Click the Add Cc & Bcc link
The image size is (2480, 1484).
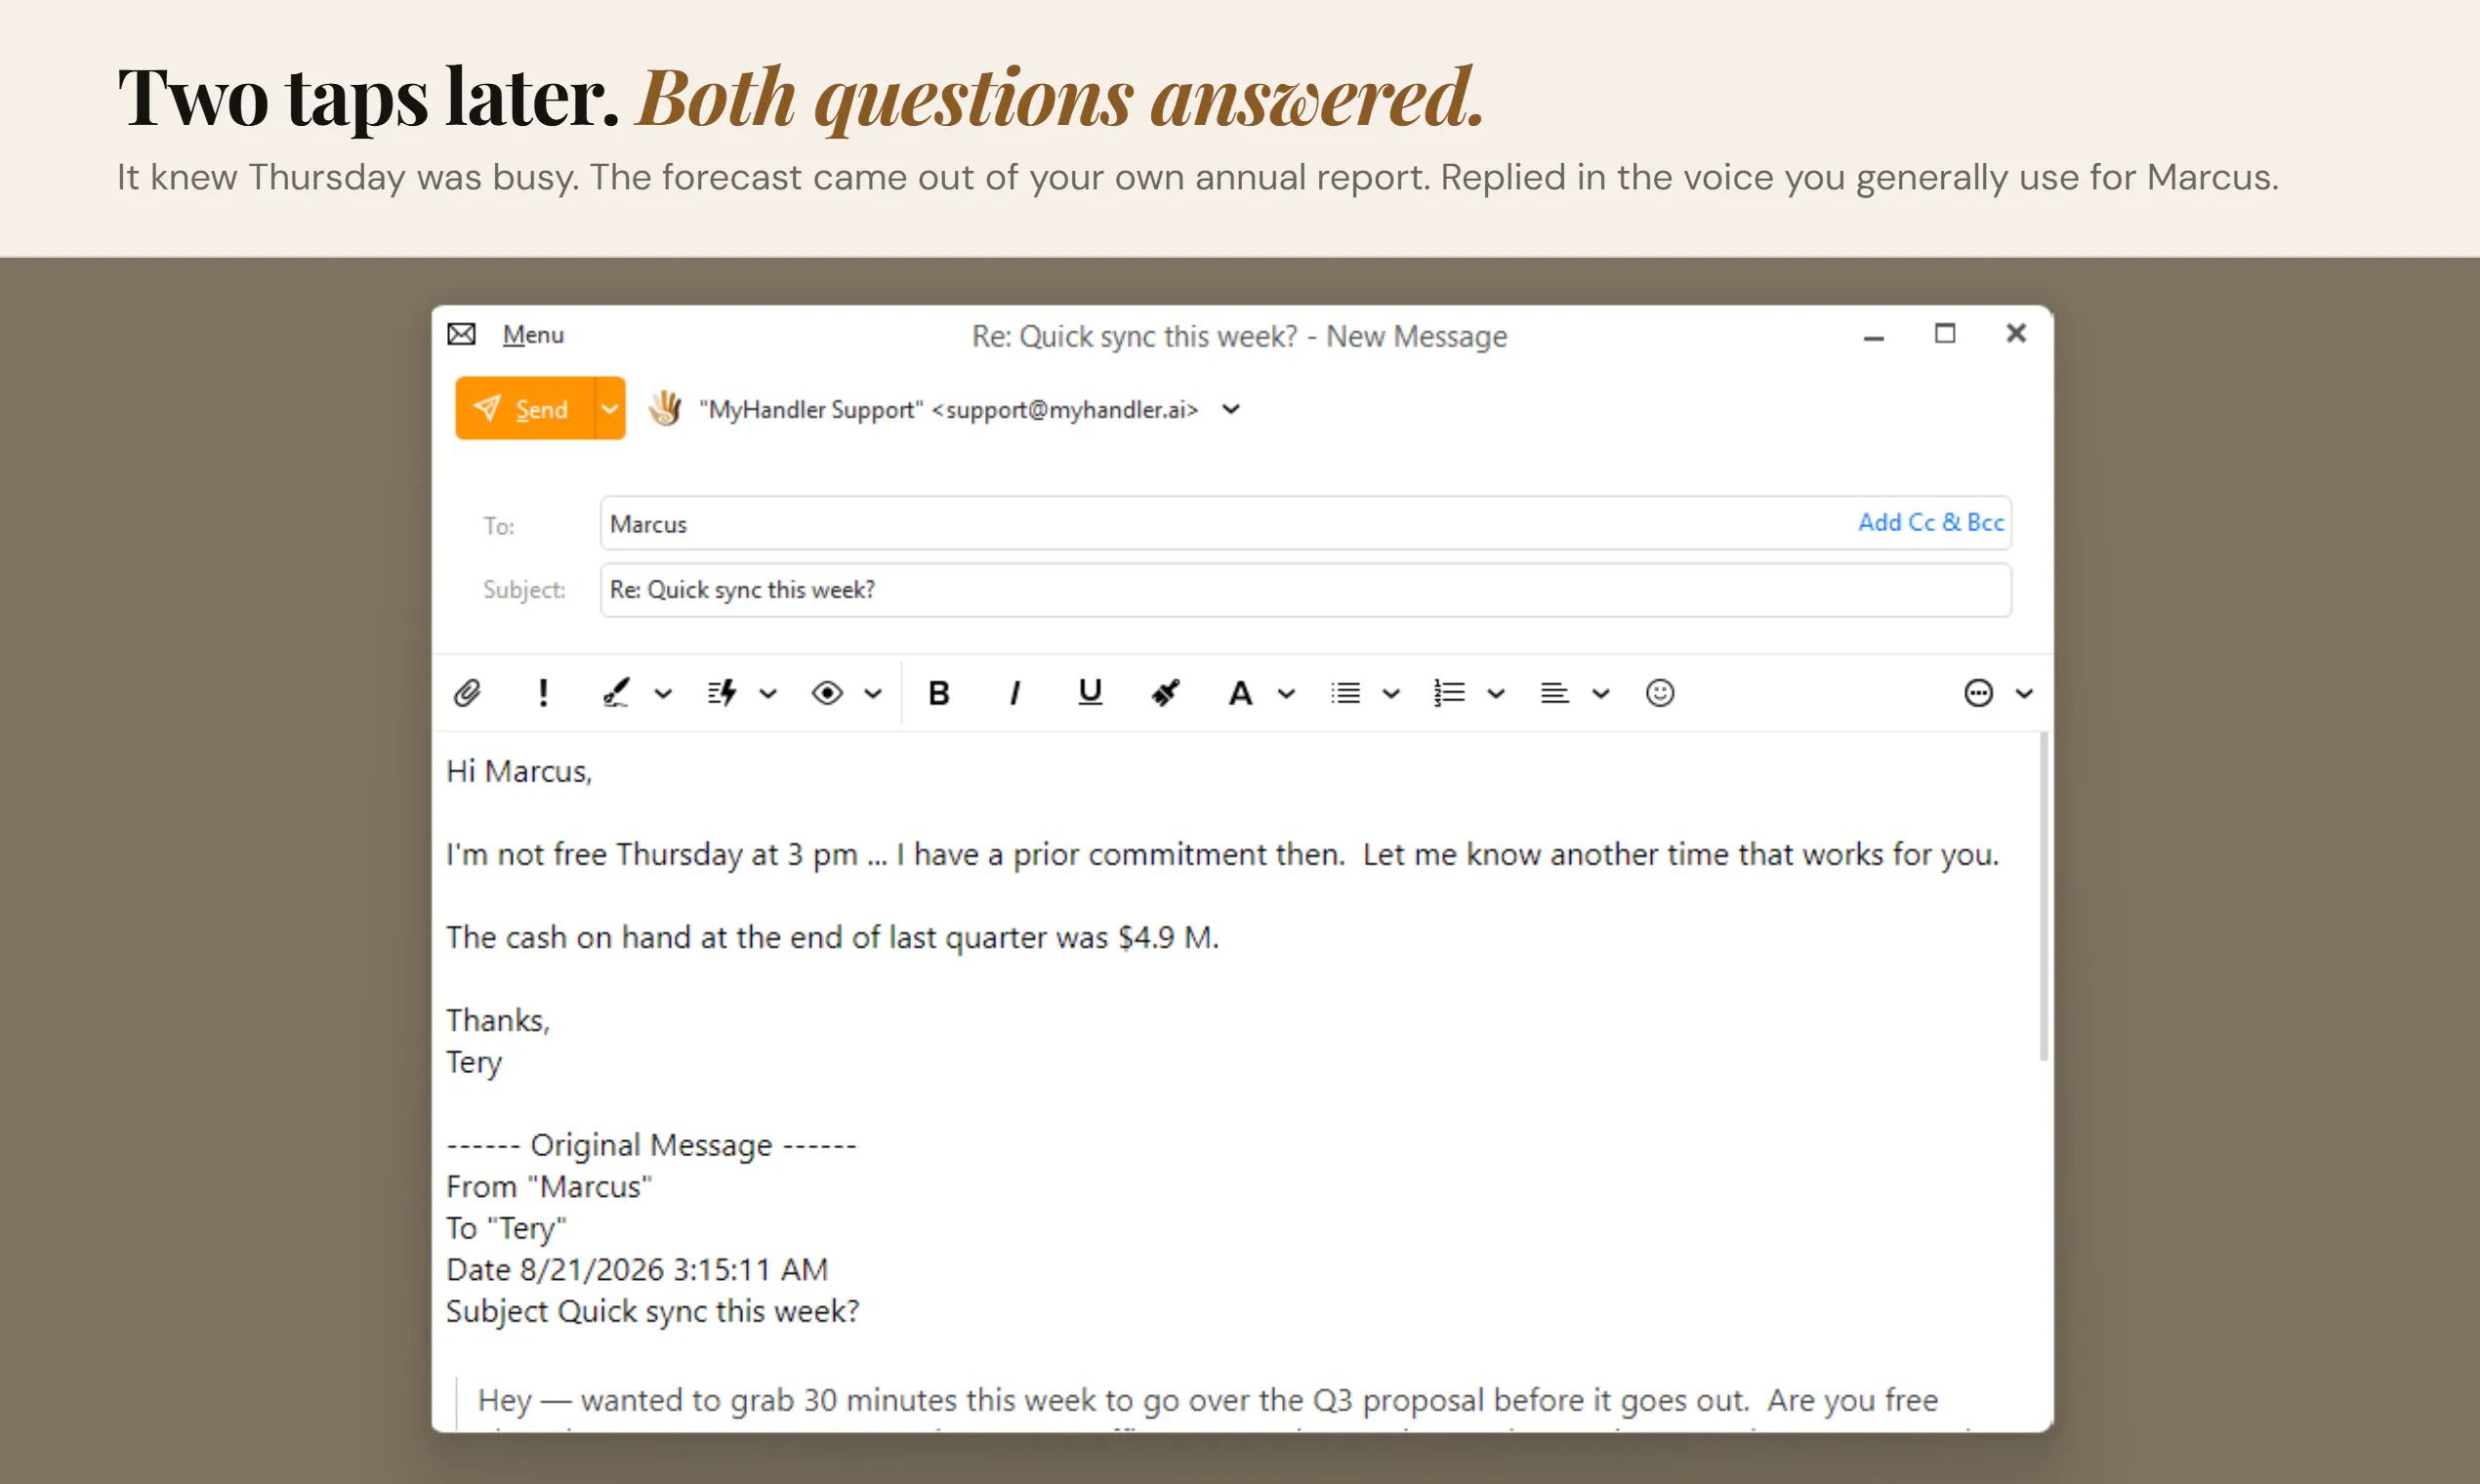1930,522
